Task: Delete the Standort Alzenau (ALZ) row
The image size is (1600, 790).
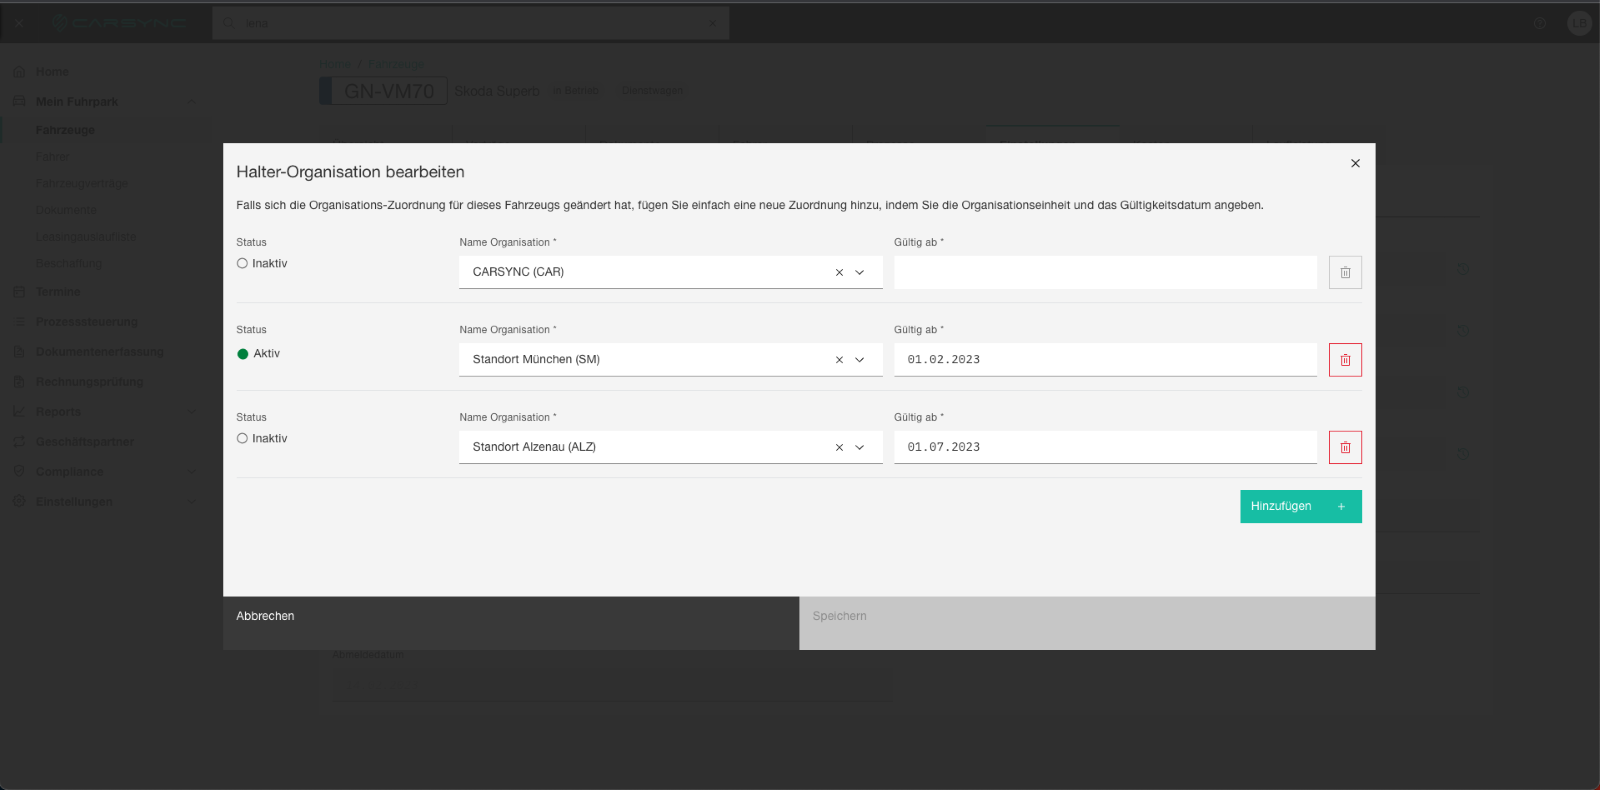Action: tap(1345, 447)
